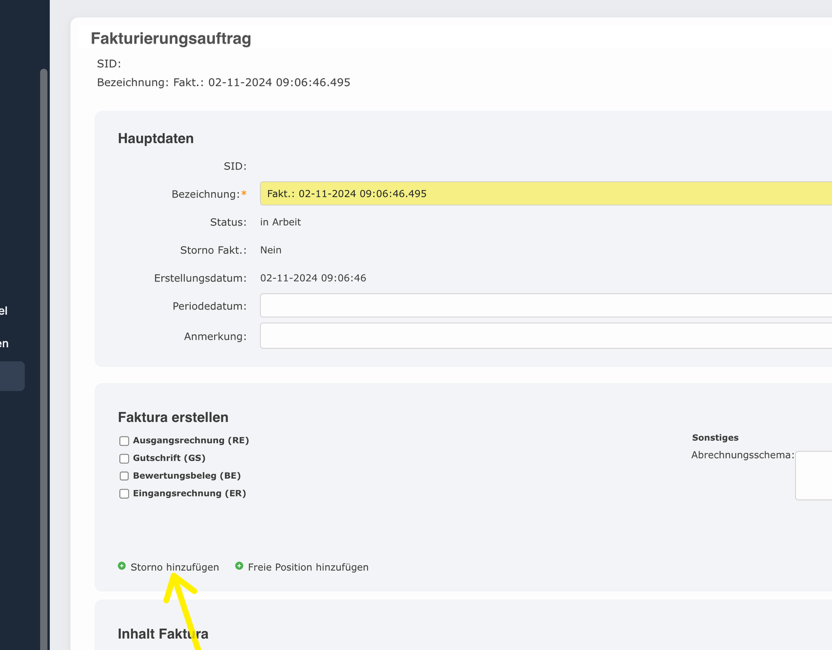Click the Fakturierungsauftrag page title
The height and width of the screenshot is (650, 832).
(x=171, y=38)
